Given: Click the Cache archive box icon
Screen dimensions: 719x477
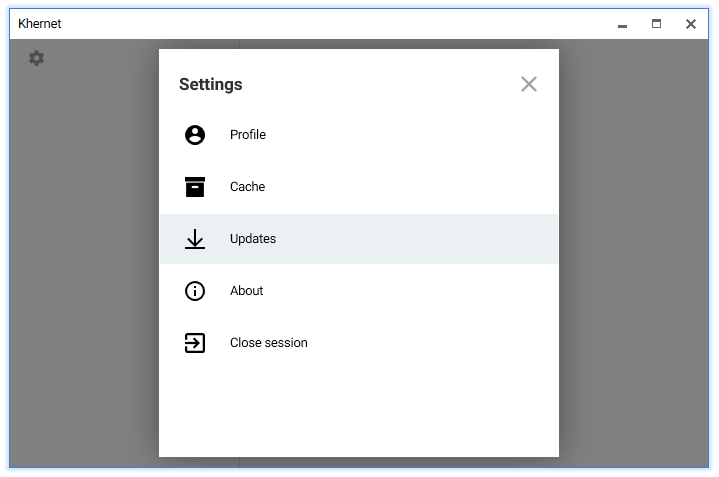Looking at the screenshot, I should click(195, 187).
